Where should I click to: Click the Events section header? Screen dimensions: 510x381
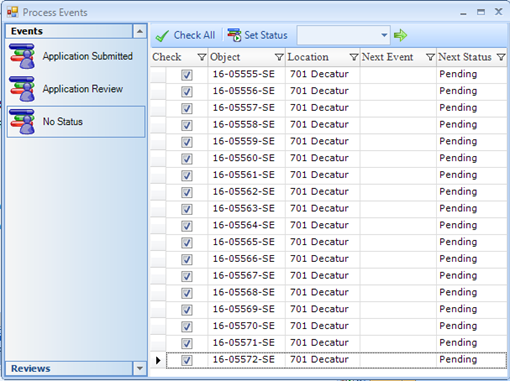[x=69, y=31]
